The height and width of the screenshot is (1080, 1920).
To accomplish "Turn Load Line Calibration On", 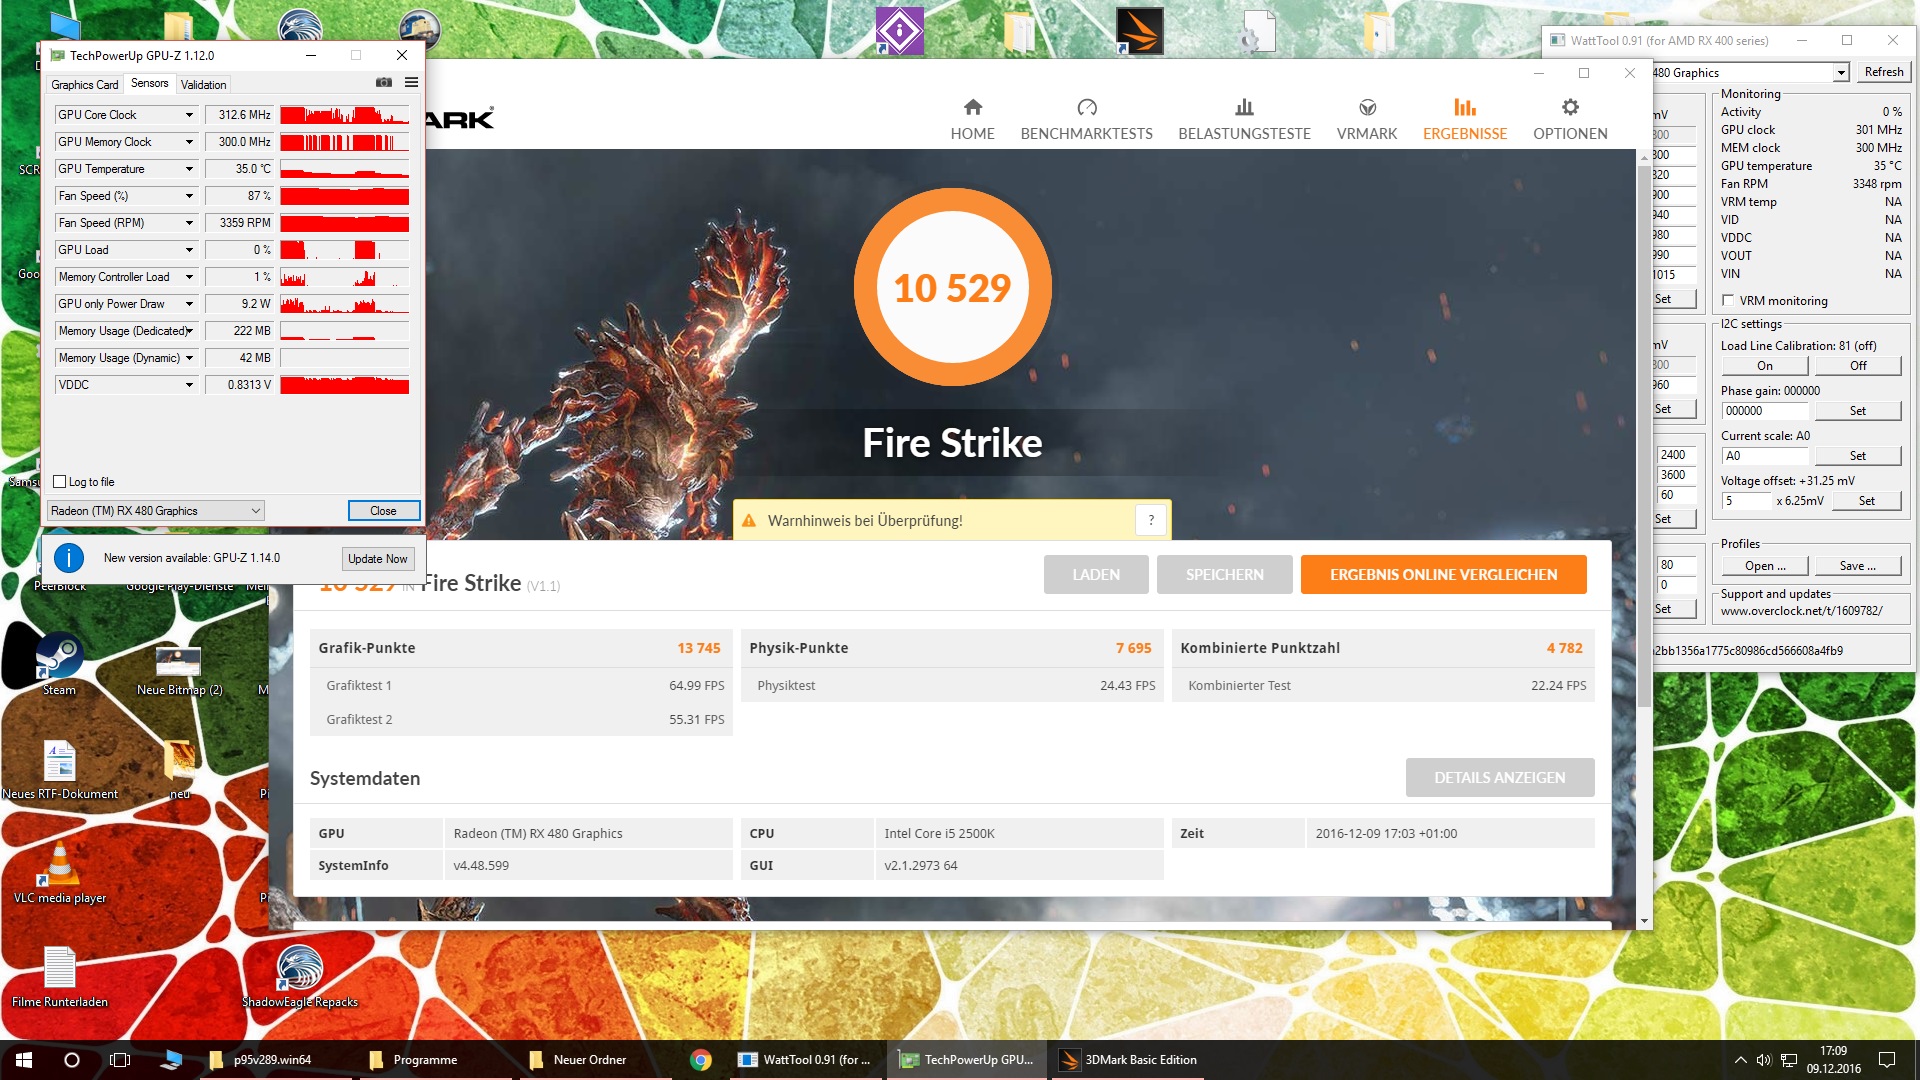I will [1764, 366].
